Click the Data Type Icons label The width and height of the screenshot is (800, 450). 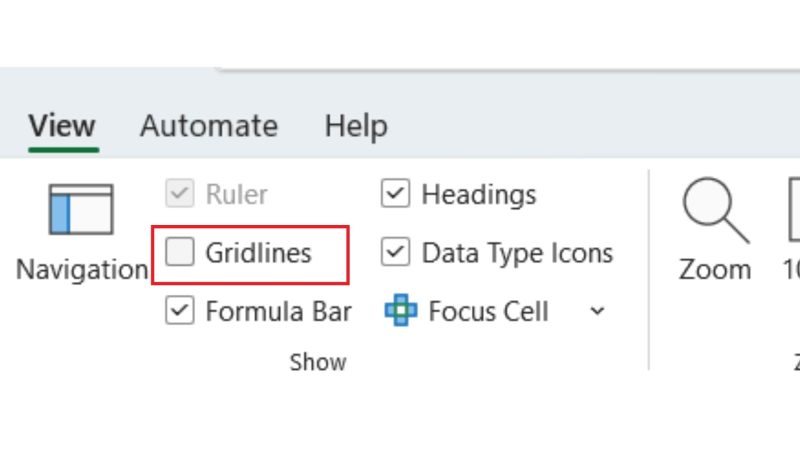tap(517, 253)
